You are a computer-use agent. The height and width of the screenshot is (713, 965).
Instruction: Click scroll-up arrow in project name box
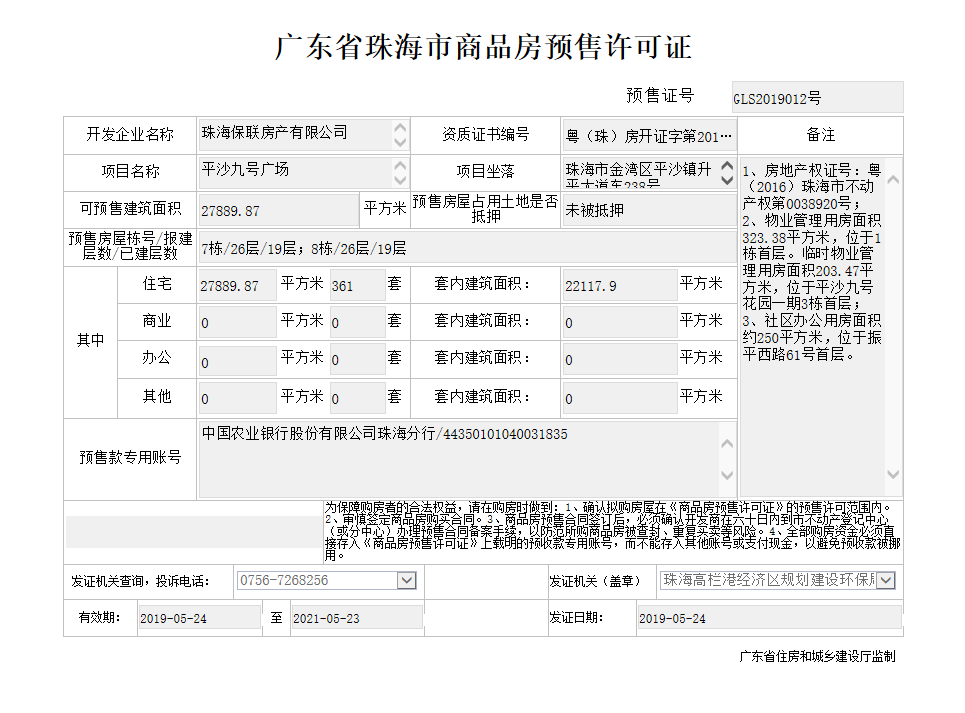[x=400, y=165]
